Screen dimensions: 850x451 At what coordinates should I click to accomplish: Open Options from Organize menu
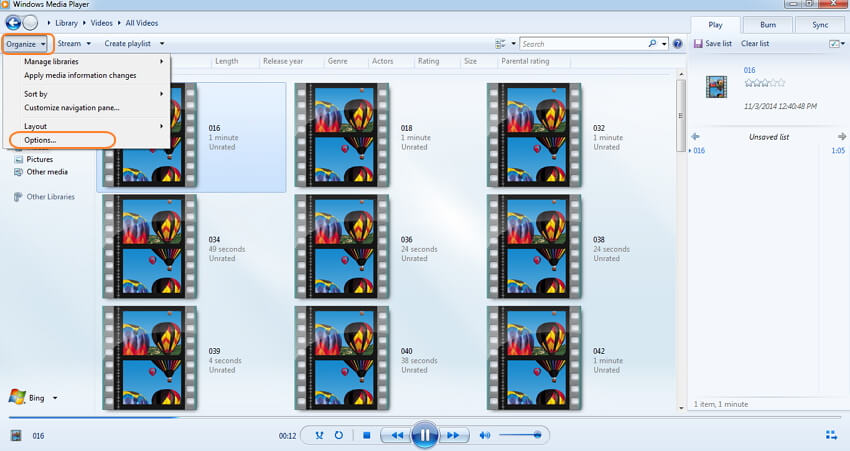(40, 140)
